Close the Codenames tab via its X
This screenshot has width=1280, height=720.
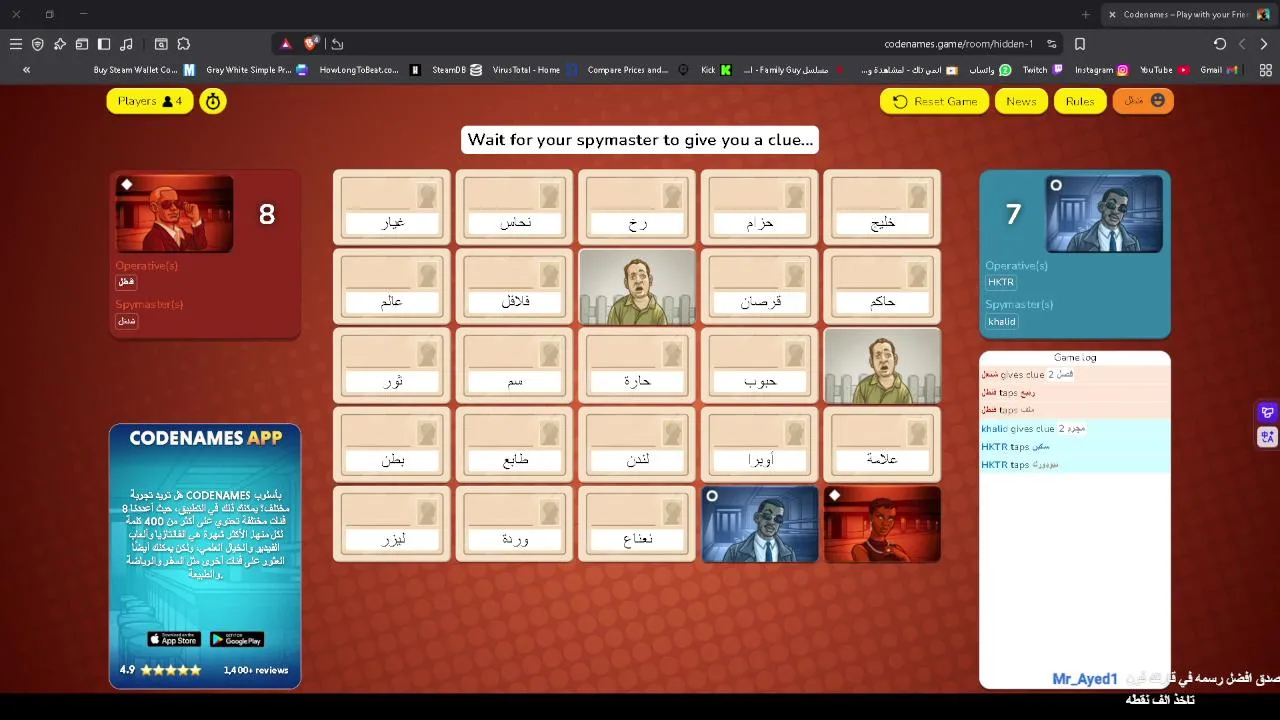pos(1112,14)
